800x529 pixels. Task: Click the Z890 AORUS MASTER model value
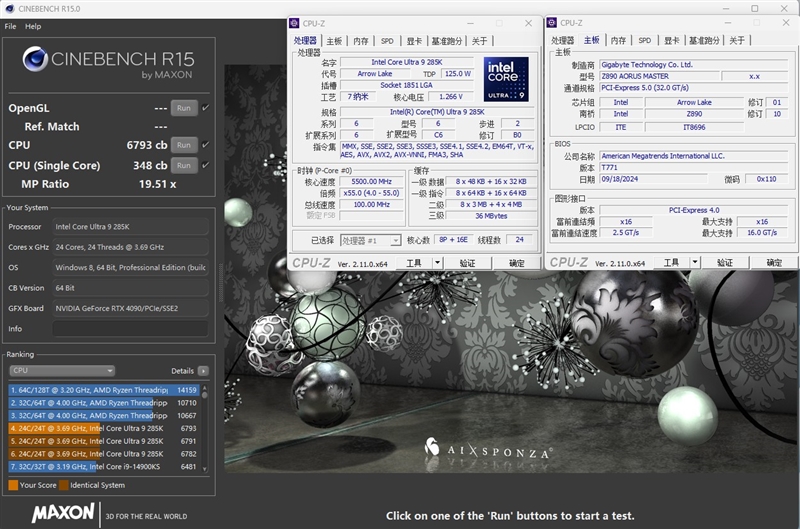point(659,76)
